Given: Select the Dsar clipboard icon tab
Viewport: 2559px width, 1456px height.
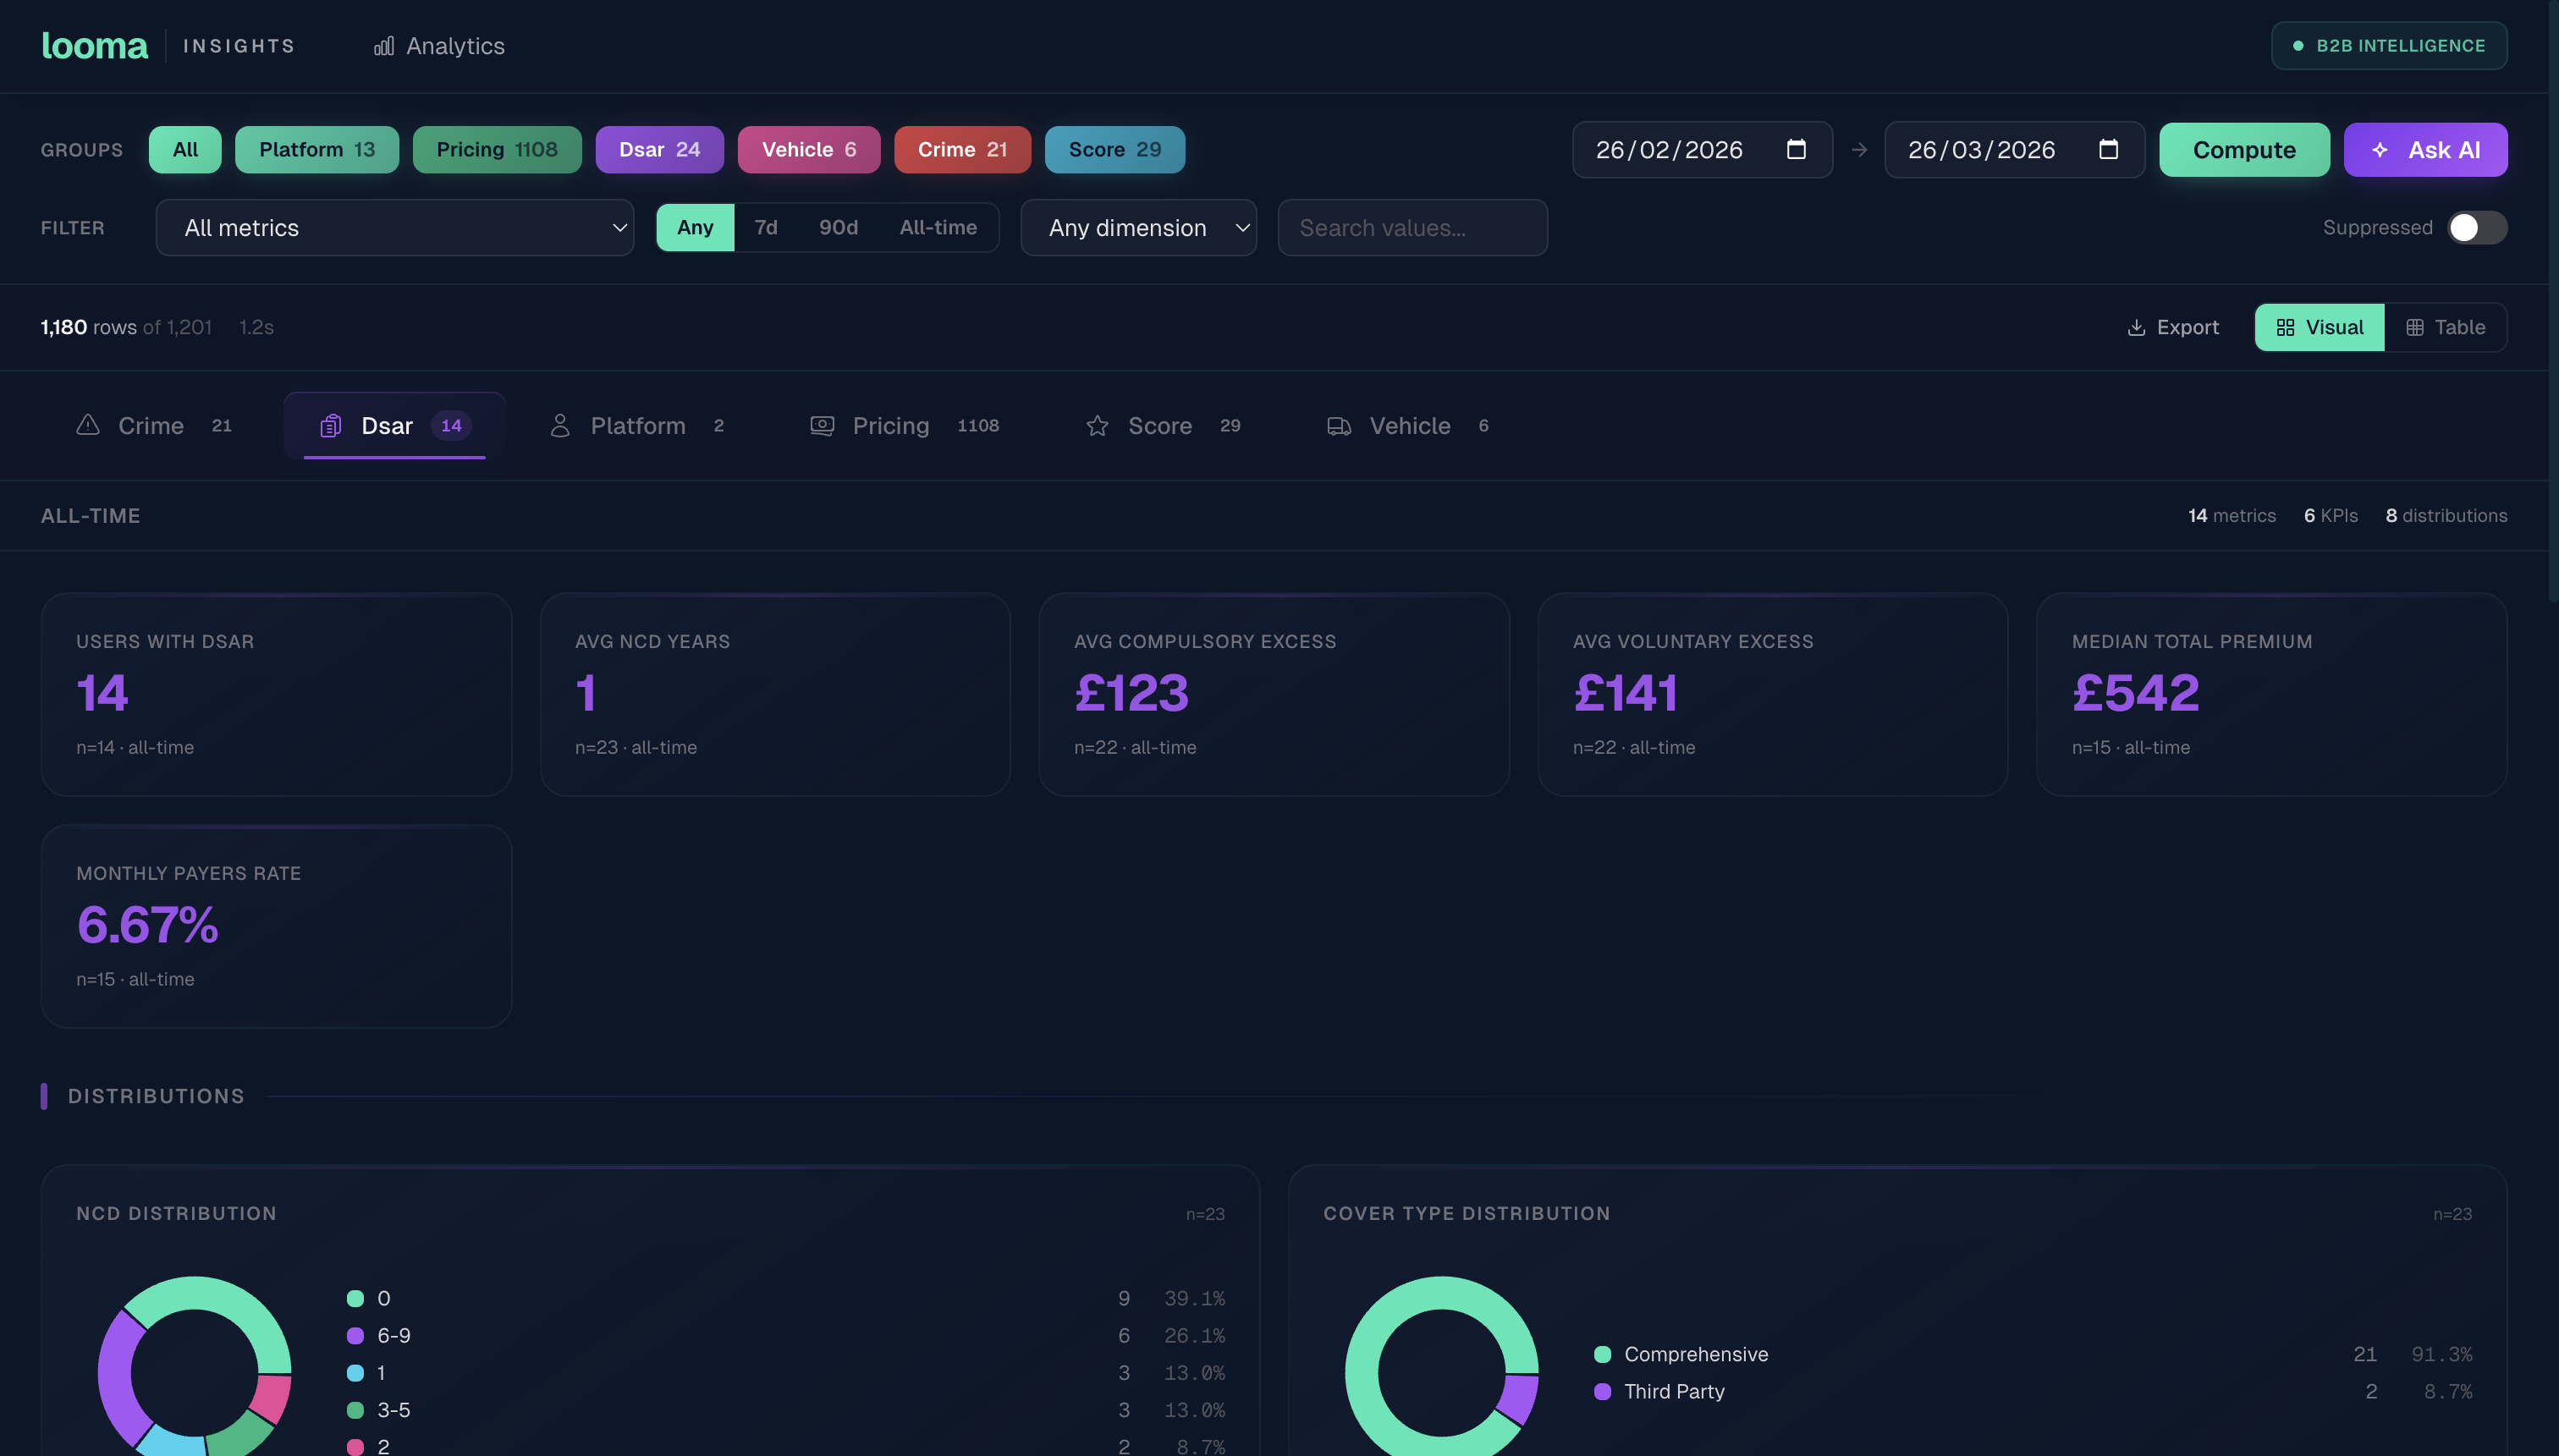Looking at the screenshot, I should coord(331,425).
